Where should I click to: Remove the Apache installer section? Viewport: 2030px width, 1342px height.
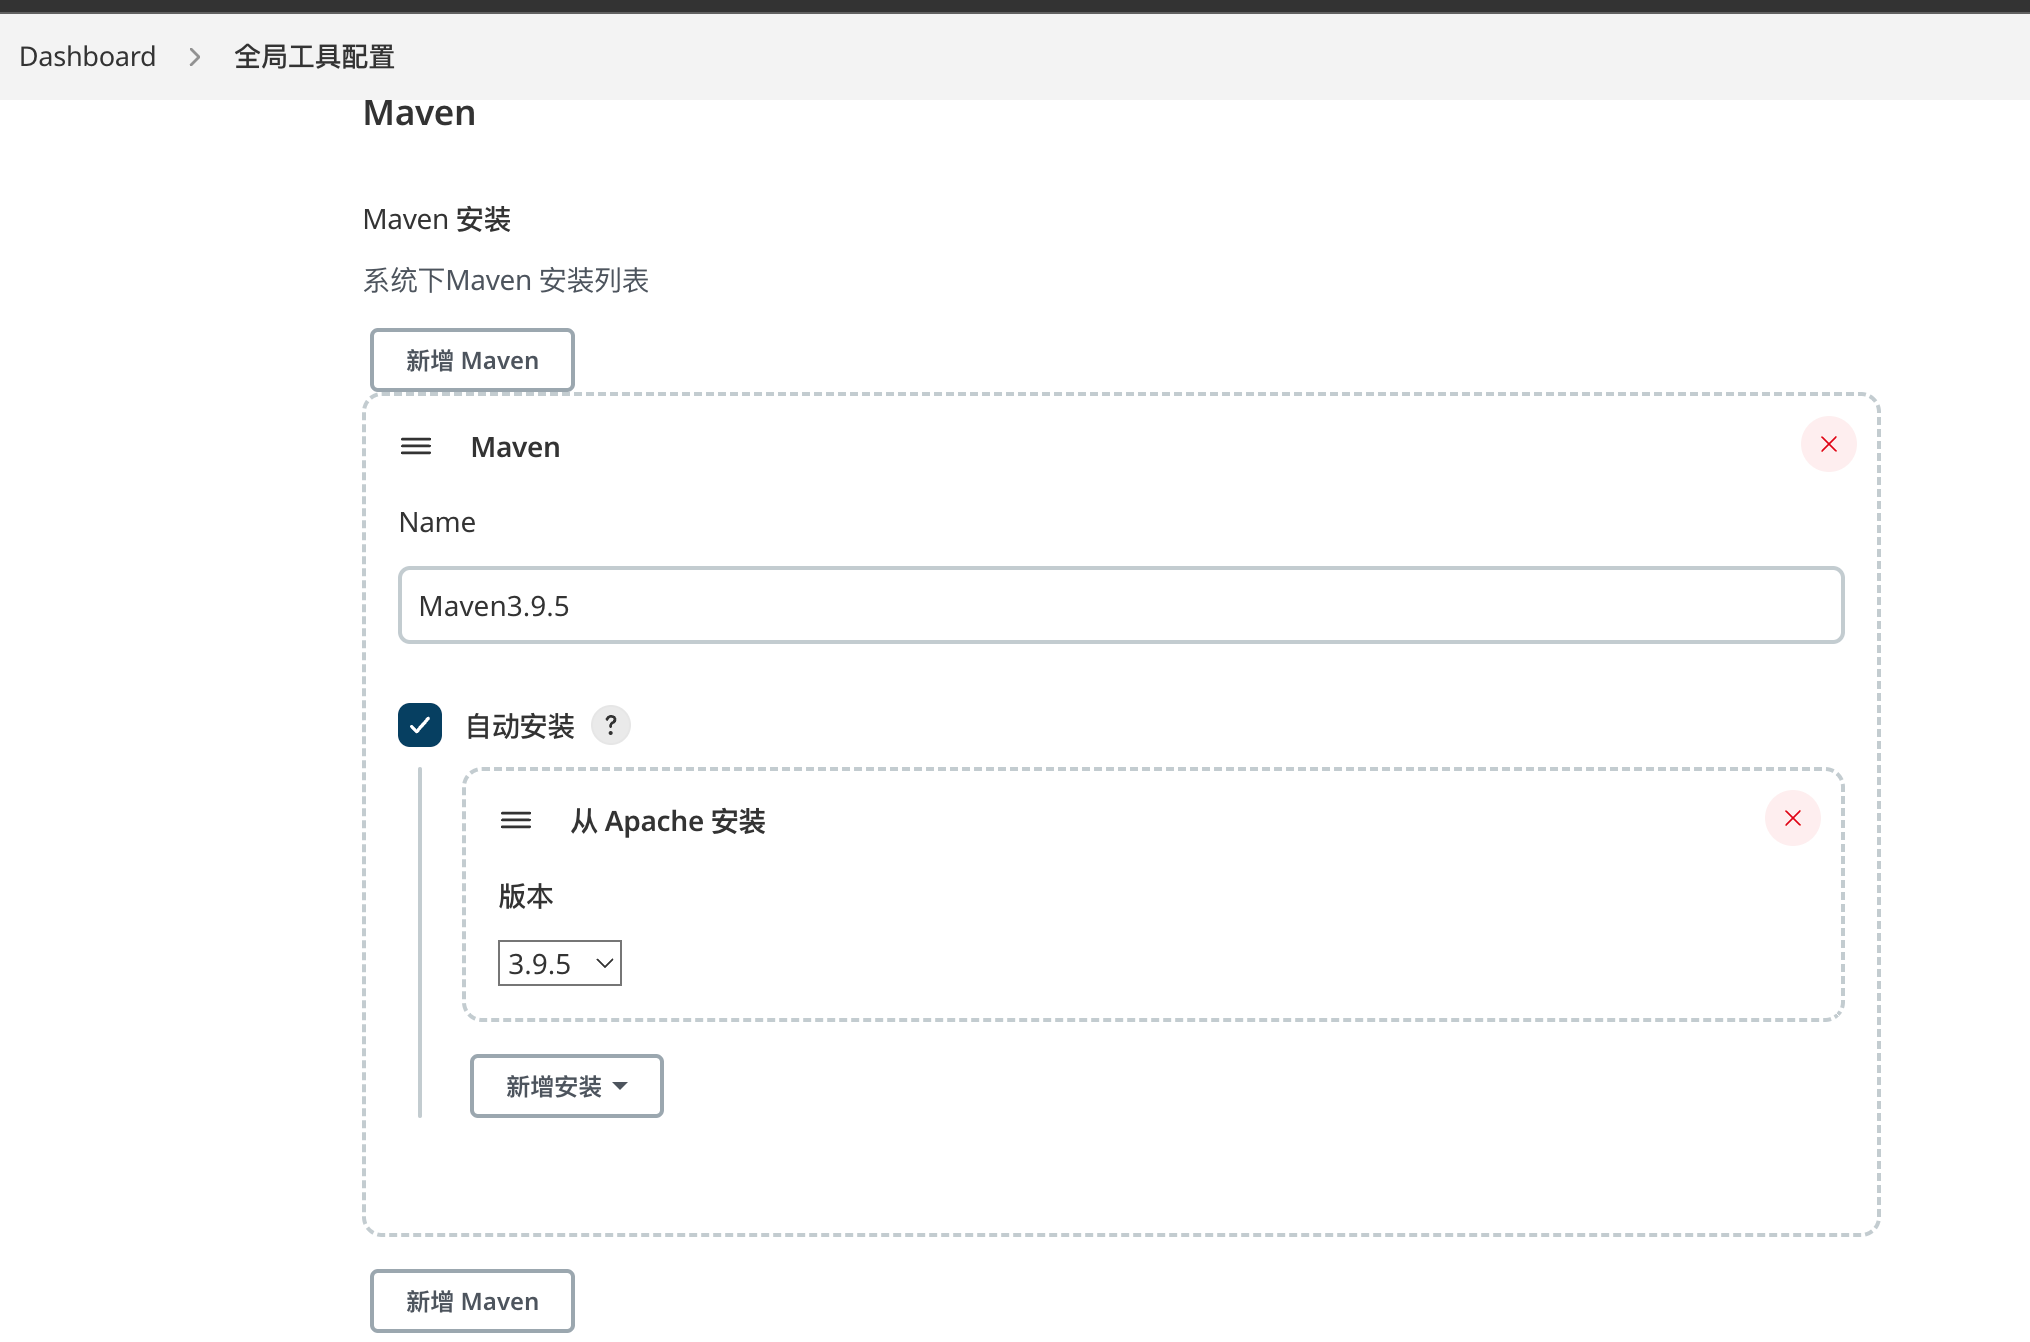click(x=1792, y=818)
